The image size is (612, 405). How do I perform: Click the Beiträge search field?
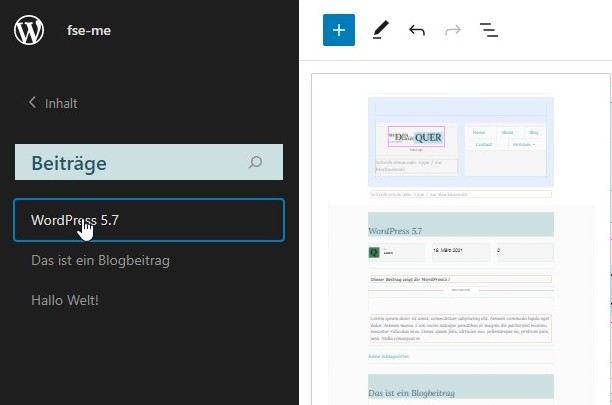coord(149,162)
